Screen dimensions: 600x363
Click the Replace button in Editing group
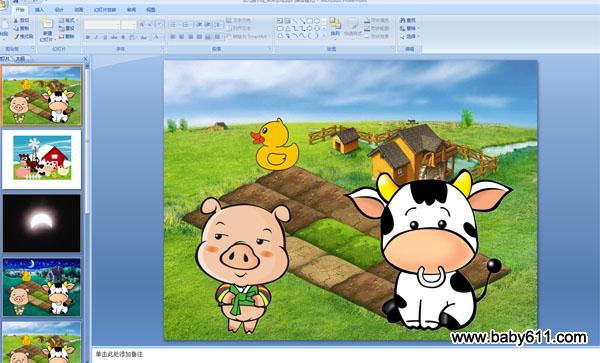pos(408,28)
